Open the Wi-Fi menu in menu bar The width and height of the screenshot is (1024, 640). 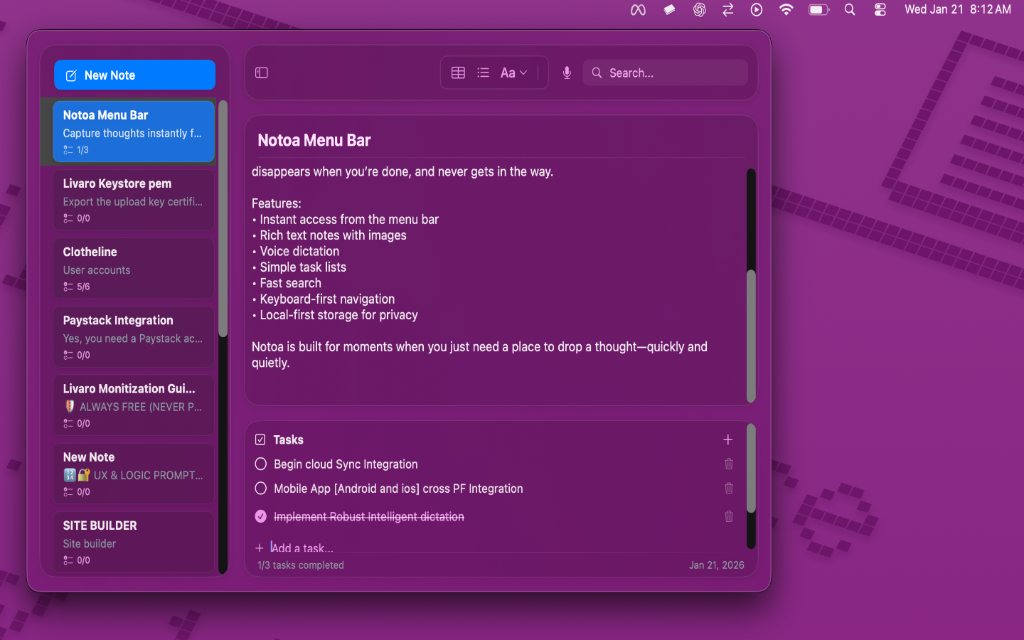(786, 10)
